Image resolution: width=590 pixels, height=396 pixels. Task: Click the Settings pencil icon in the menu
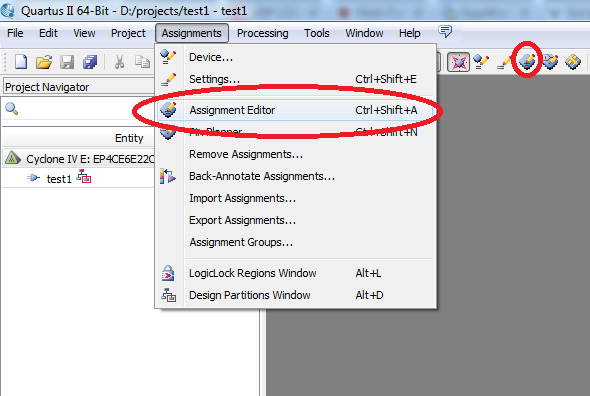click(x=168, y=79)
